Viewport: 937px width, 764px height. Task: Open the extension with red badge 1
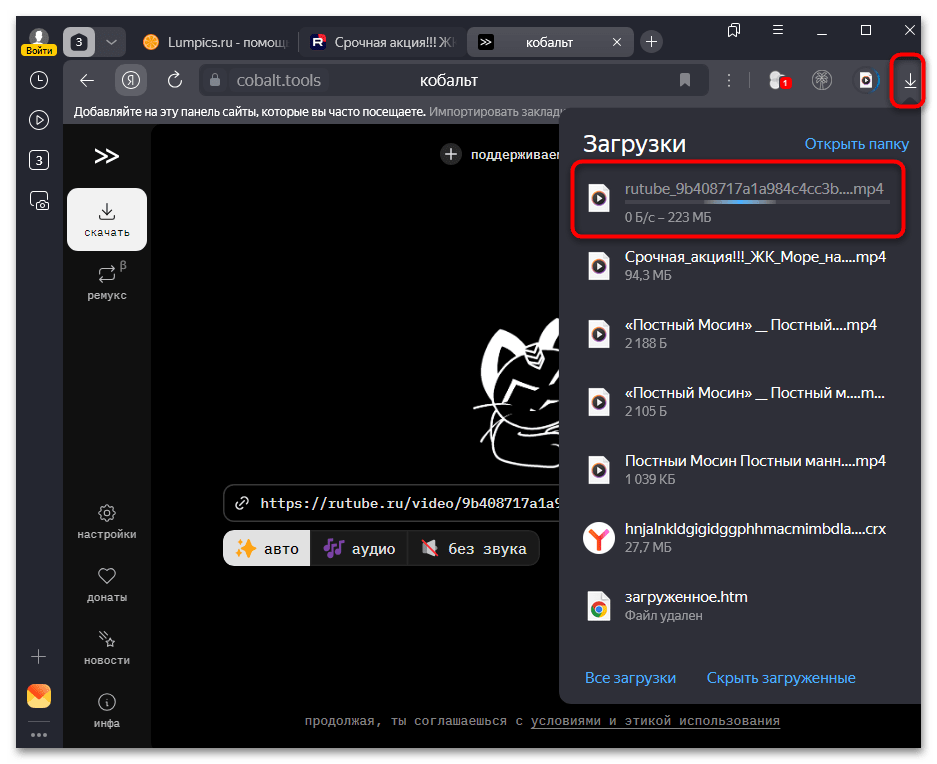(x=778, y=80)
